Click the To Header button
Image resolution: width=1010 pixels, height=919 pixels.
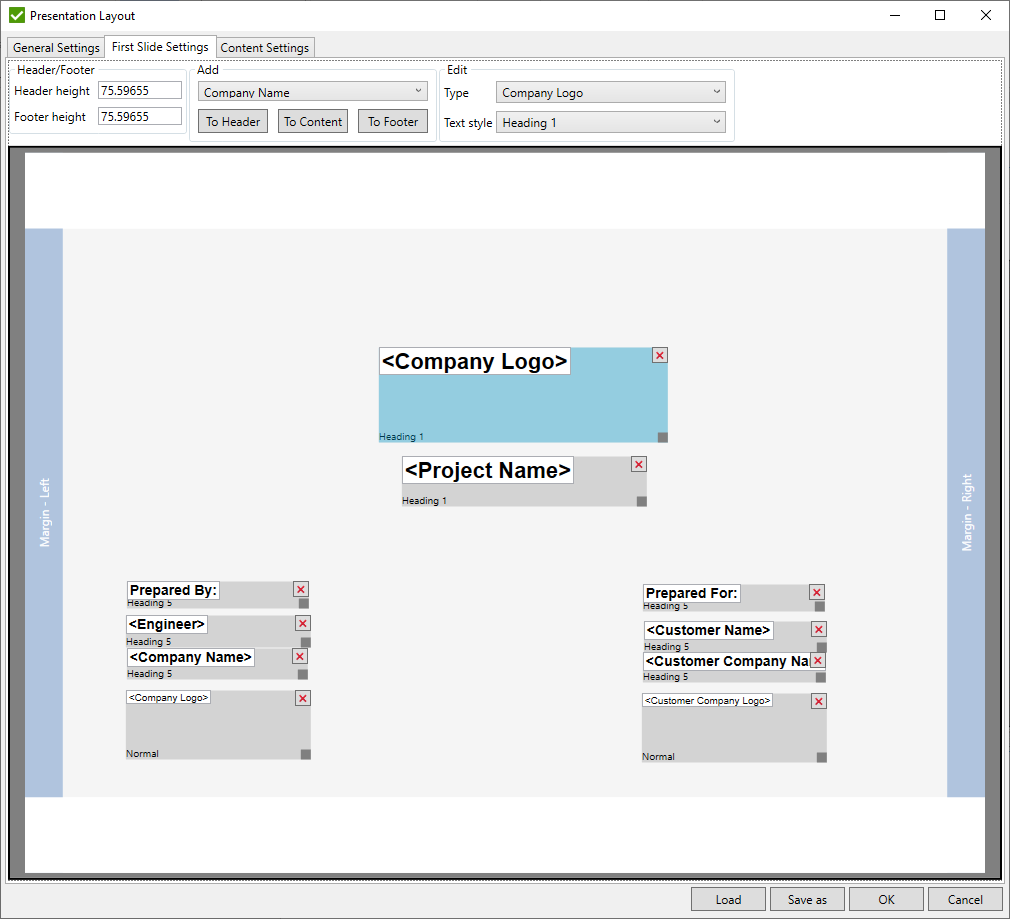[232, 121]
